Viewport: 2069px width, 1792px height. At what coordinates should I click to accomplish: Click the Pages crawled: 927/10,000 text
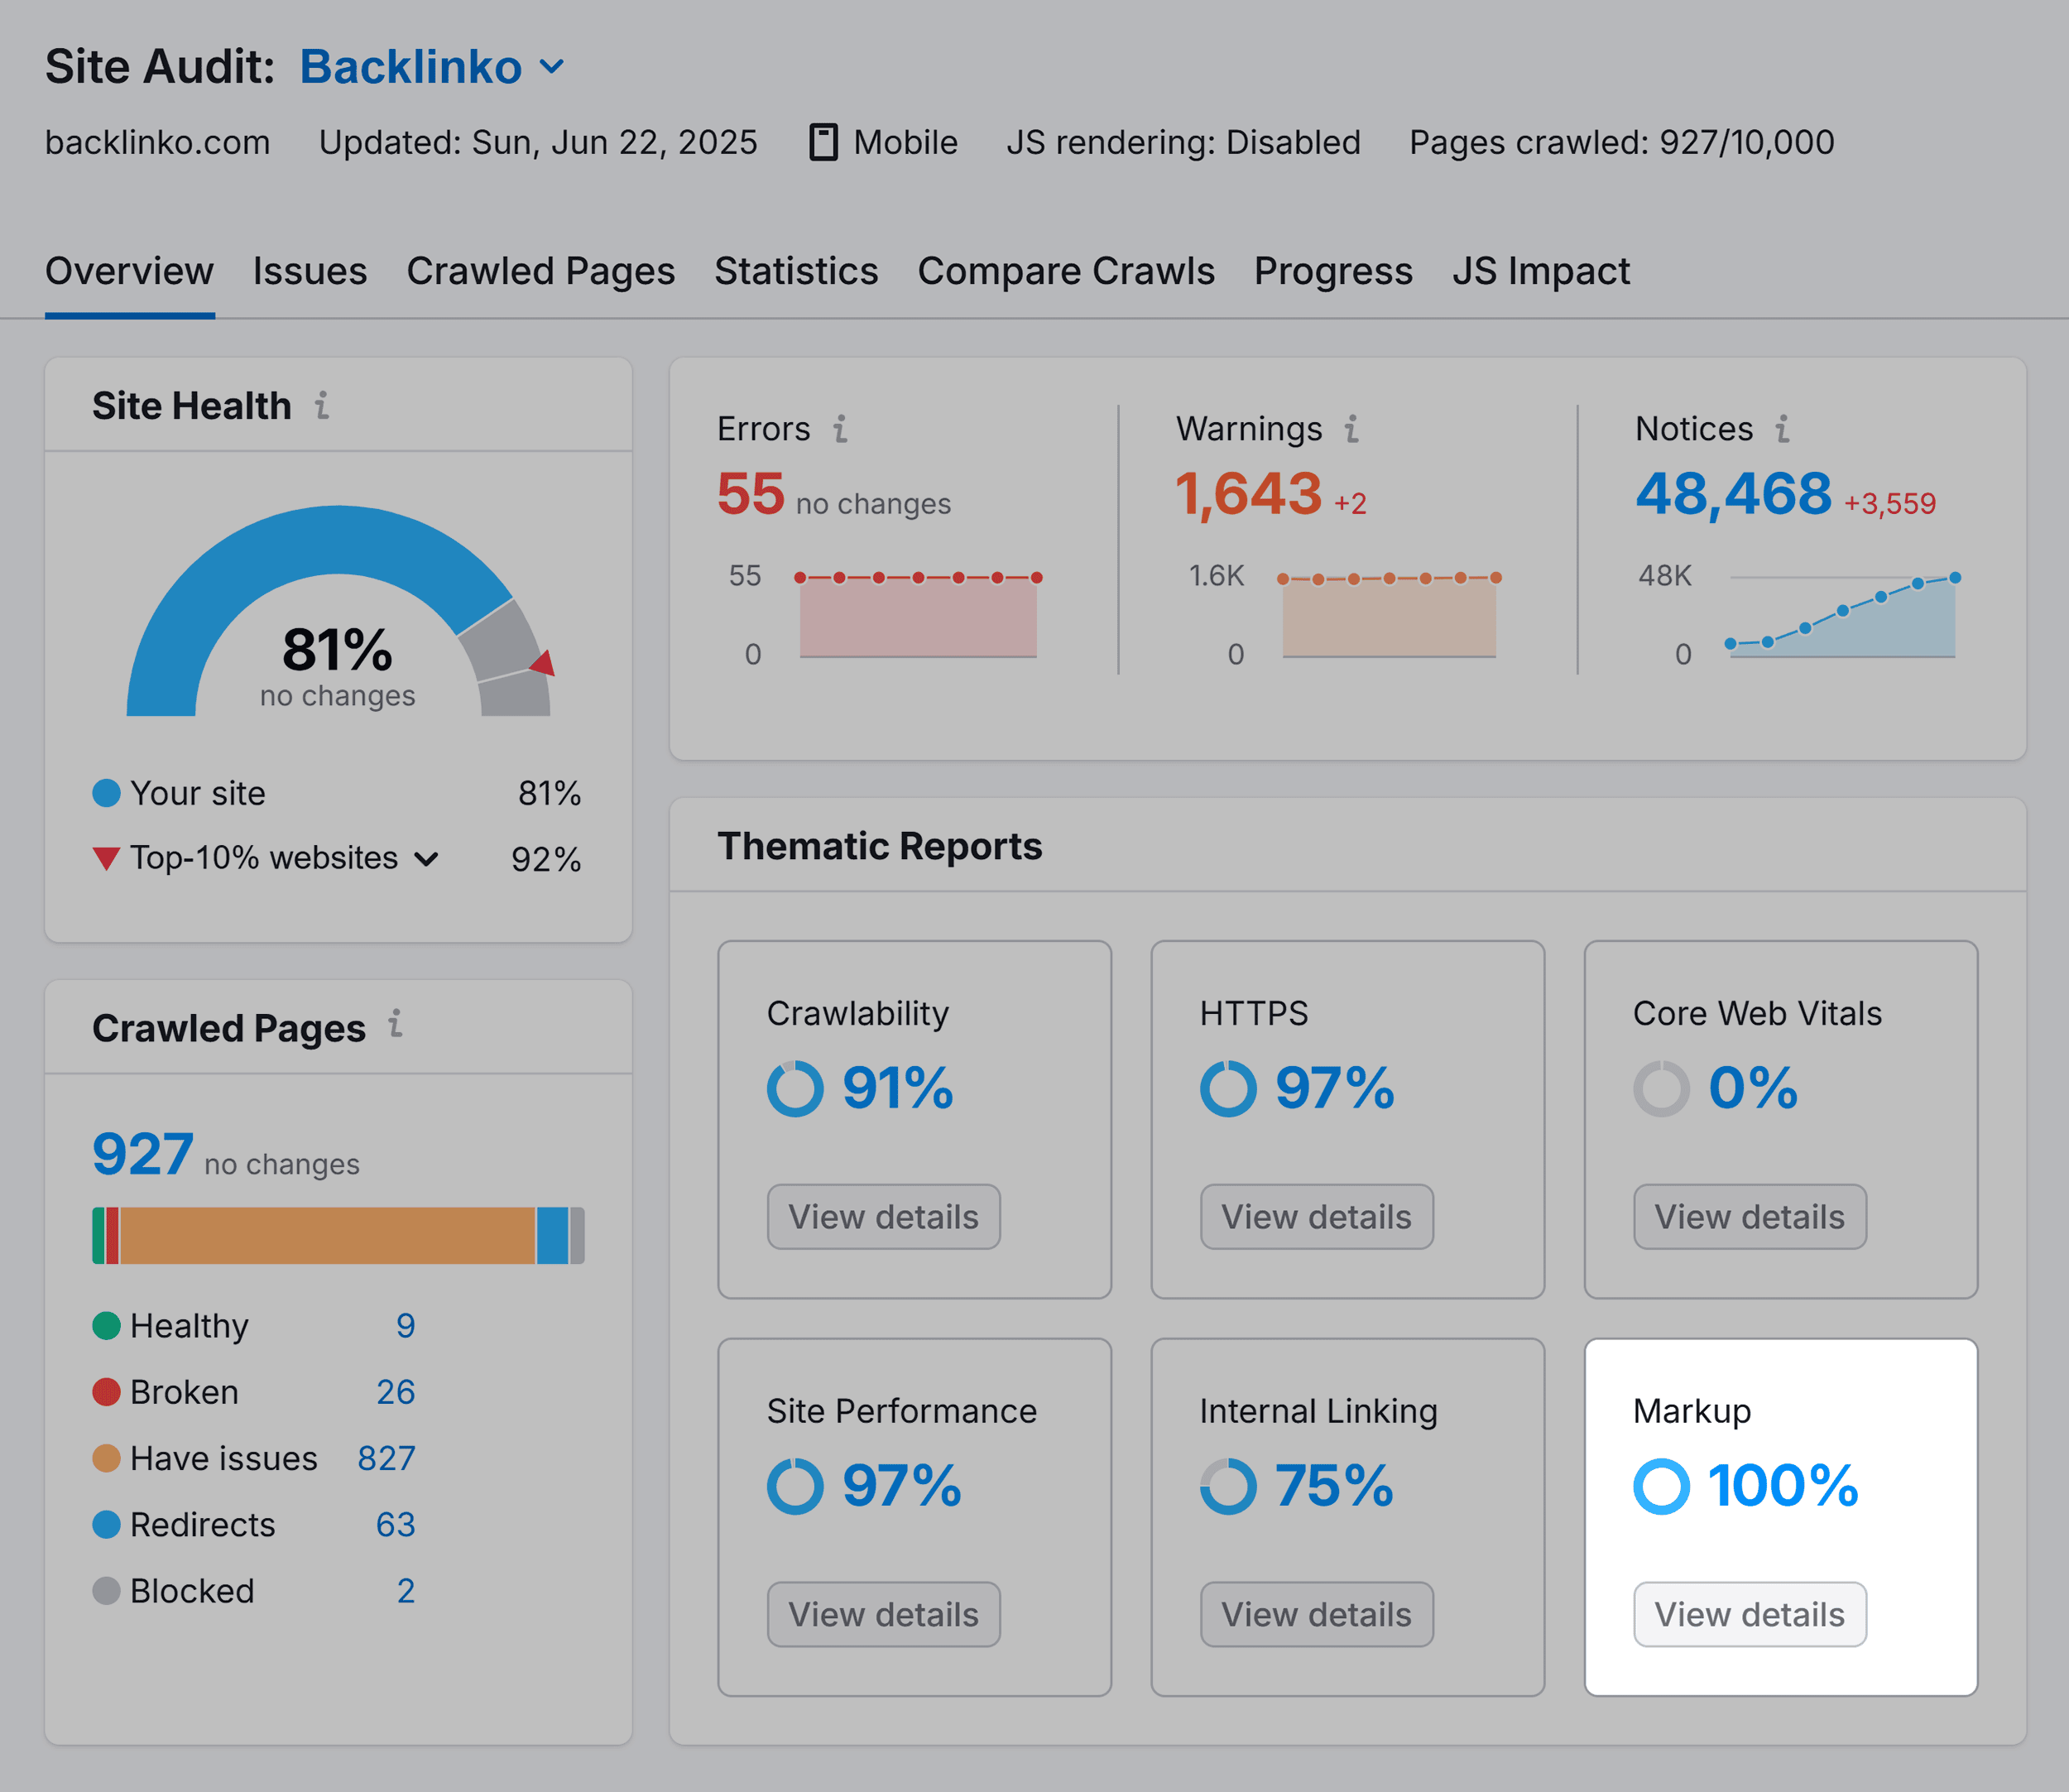tap(1622, 142)
